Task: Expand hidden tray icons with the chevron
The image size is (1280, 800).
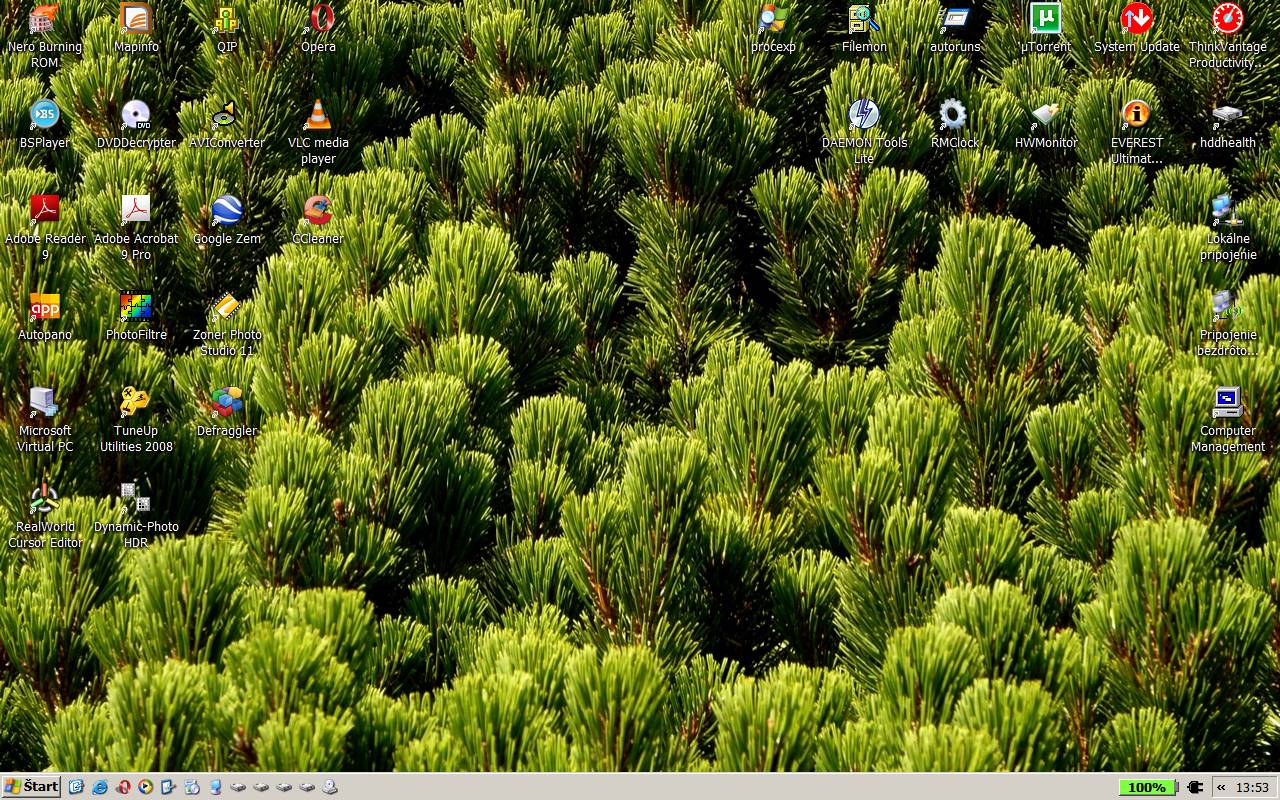Action: point(1221,788)
